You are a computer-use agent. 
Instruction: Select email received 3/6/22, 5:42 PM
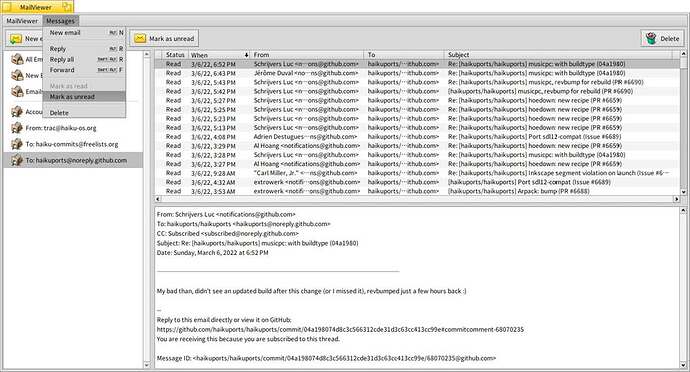[417, 91]
